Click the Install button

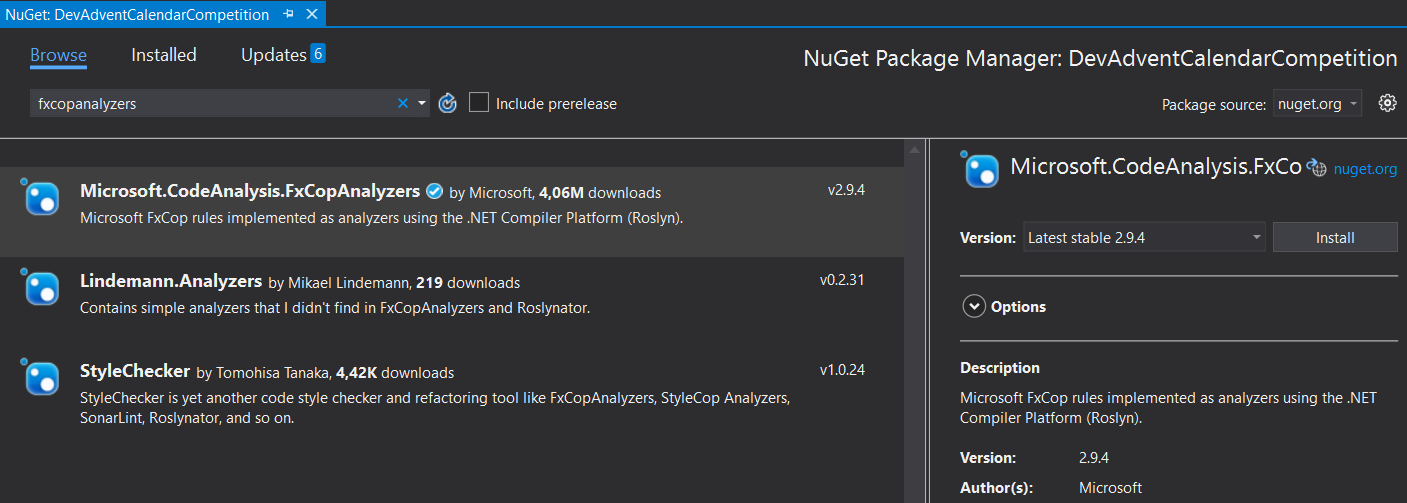[x=1335, y=237]
